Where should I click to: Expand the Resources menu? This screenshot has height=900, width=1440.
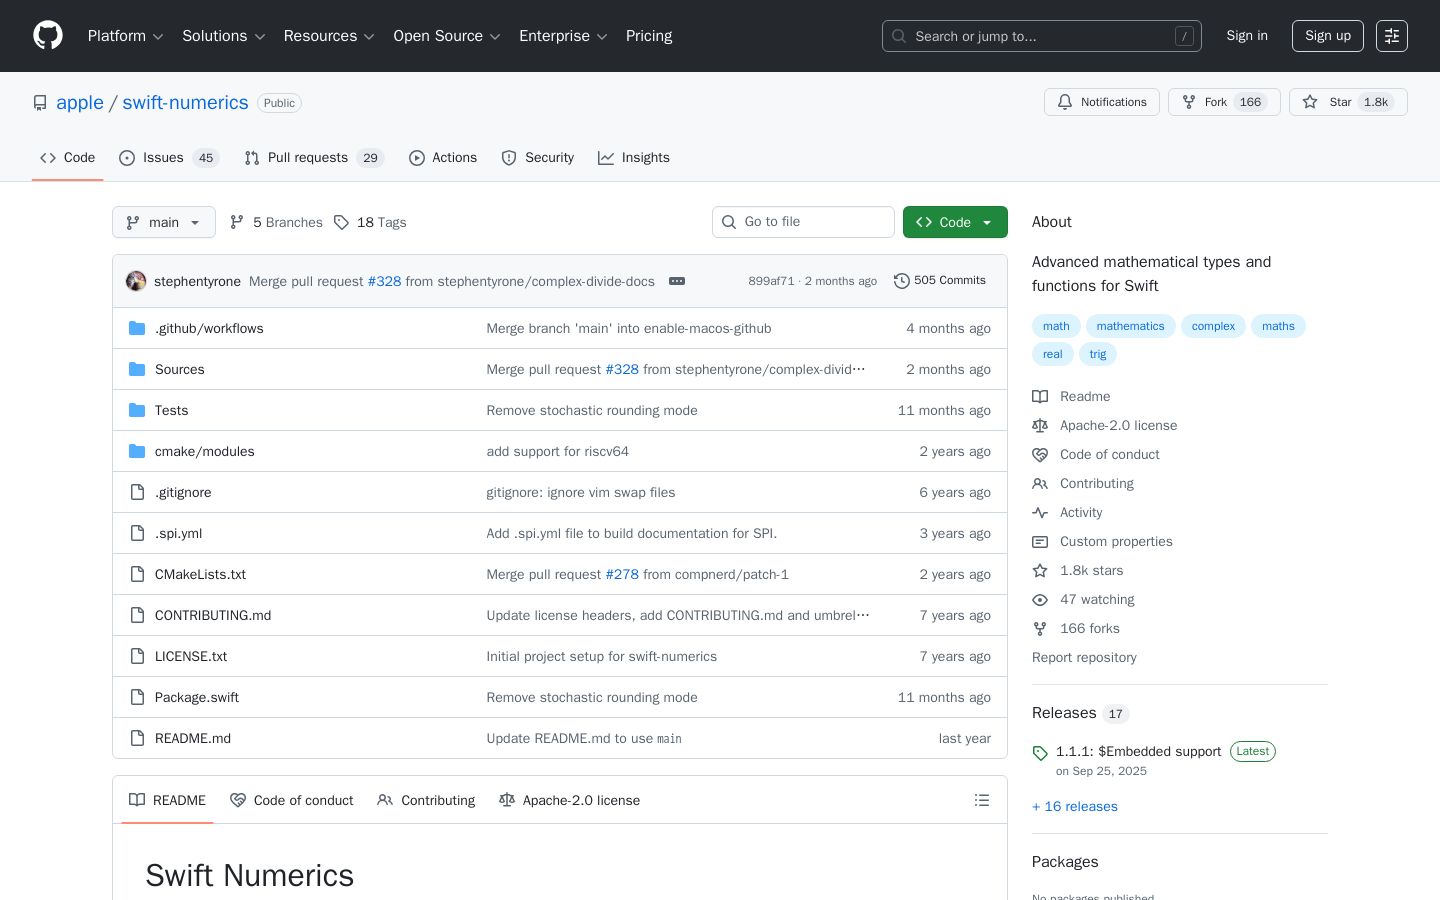[x=329, y=36]
